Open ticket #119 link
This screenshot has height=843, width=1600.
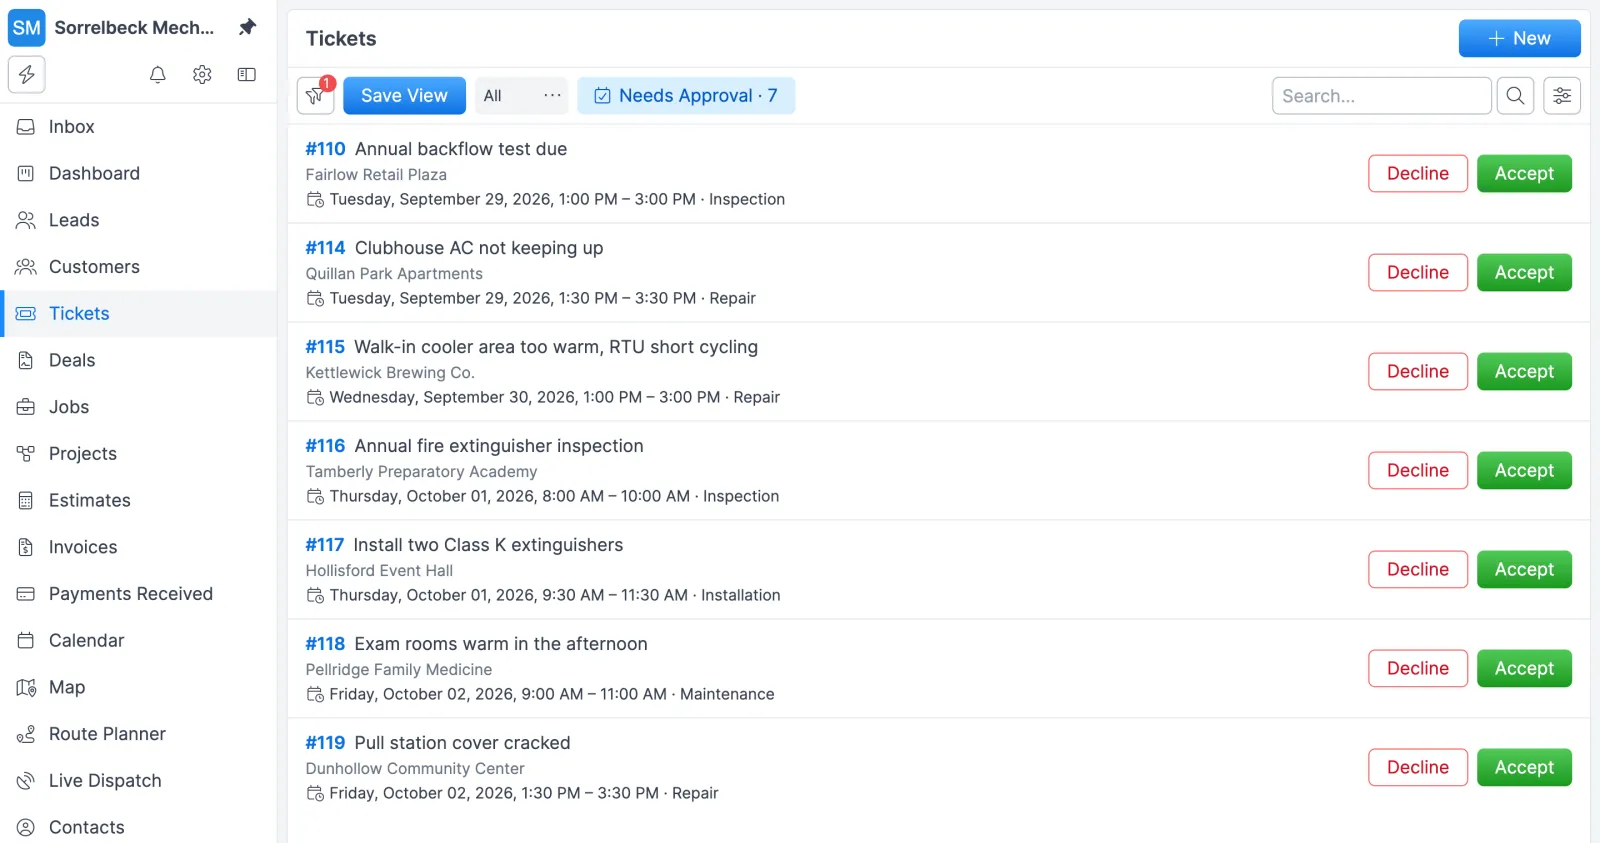coord(325,743)
